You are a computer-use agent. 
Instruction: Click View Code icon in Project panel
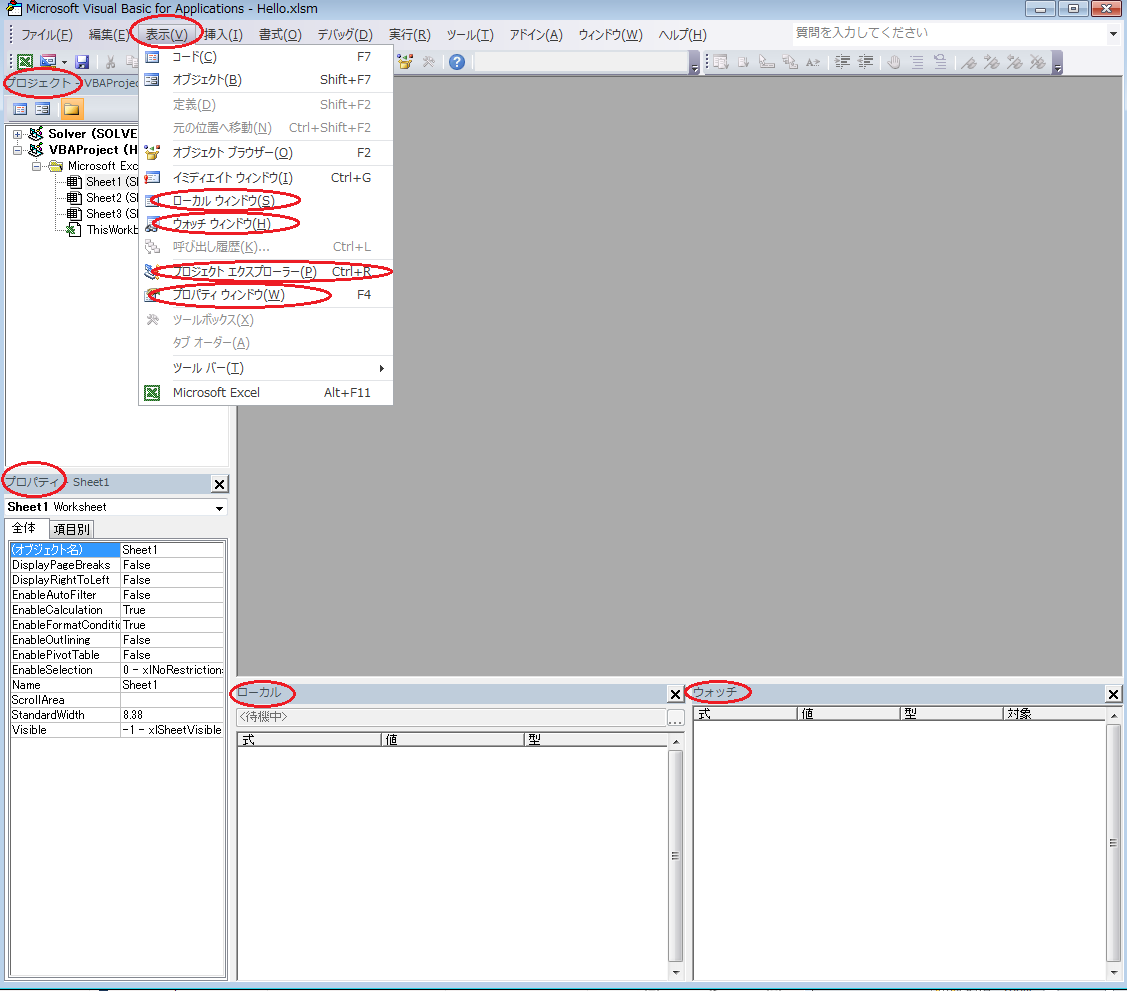[x=20, y=109]
